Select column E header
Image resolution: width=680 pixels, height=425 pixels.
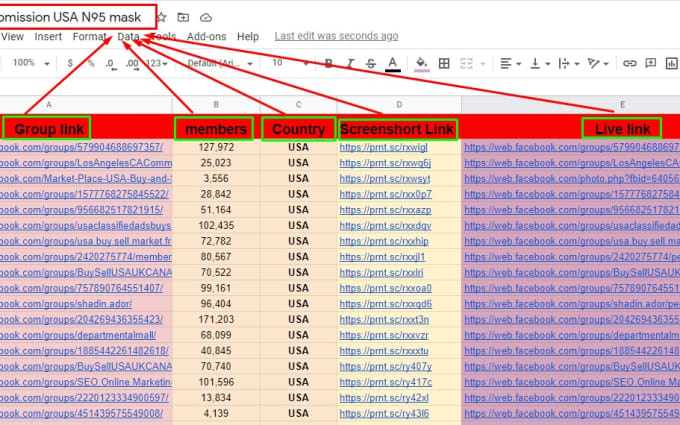click(570, 105)
